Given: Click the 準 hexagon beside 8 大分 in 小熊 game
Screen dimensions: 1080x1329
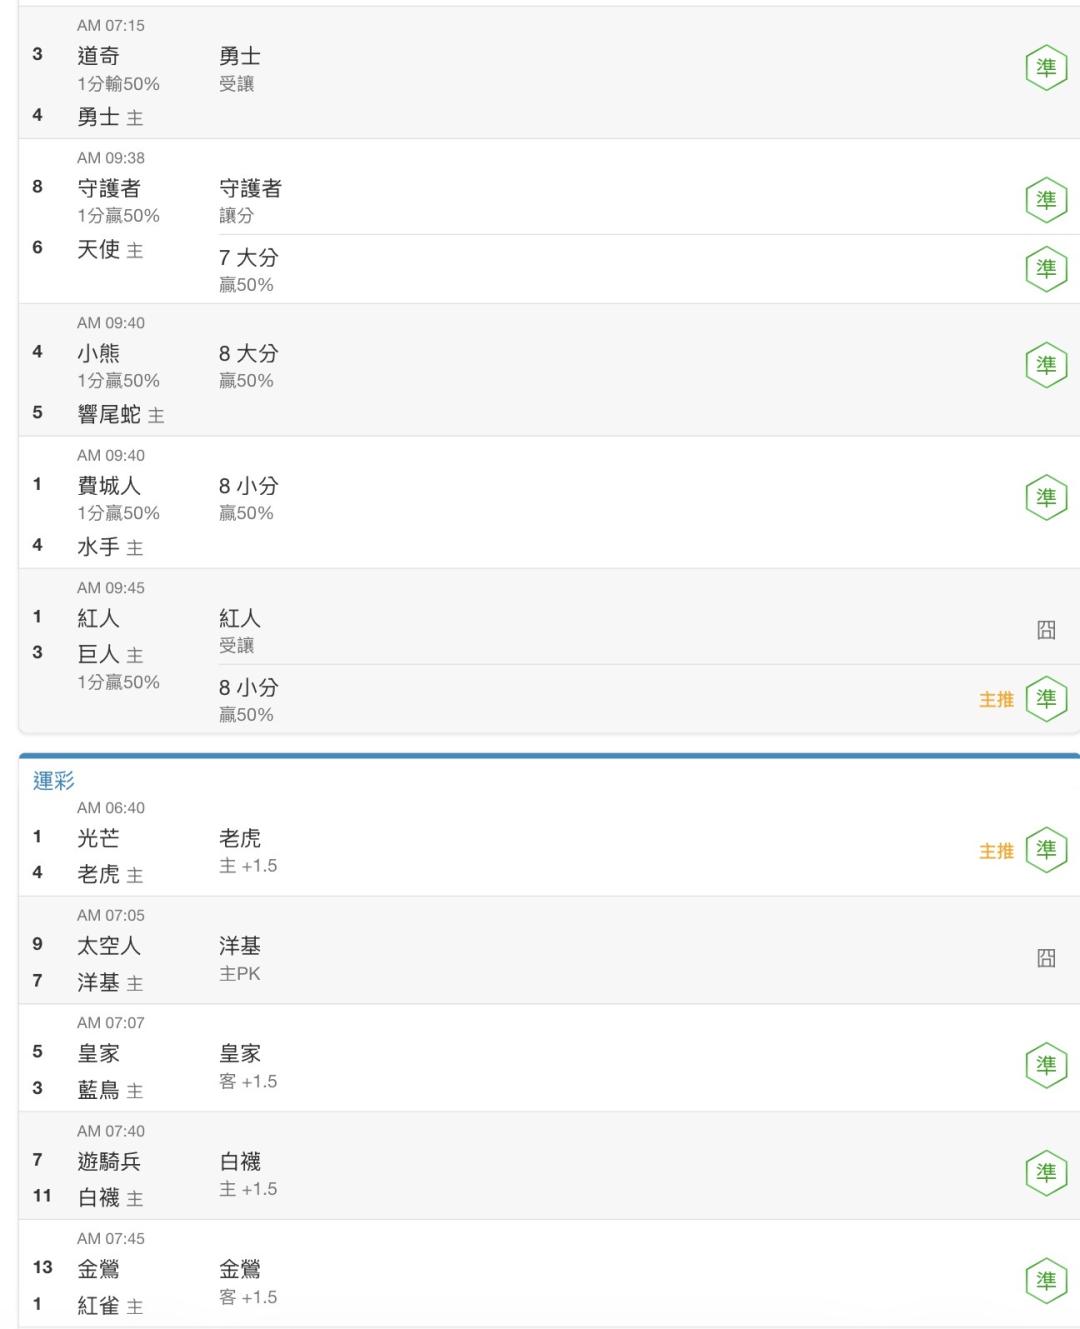Looking at the screenshot, I should [1046, 365].
